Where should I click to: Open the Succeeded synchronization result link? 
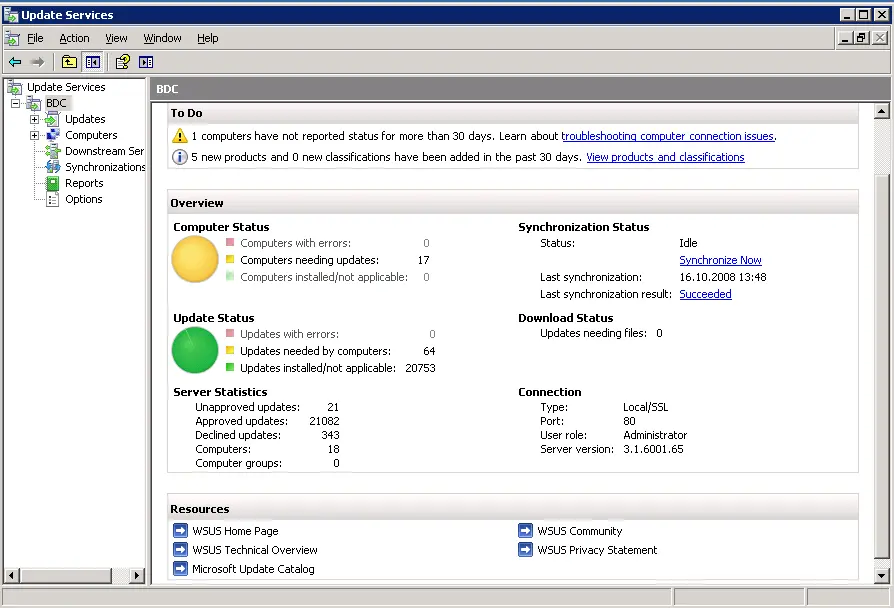coord(705,294)
